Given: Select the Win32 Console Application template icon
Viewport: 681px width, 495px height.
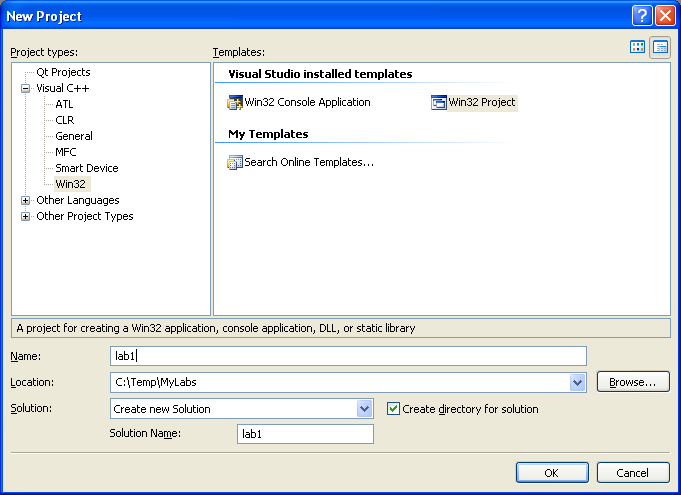Looking at the screenshot, I should (235, 103).
